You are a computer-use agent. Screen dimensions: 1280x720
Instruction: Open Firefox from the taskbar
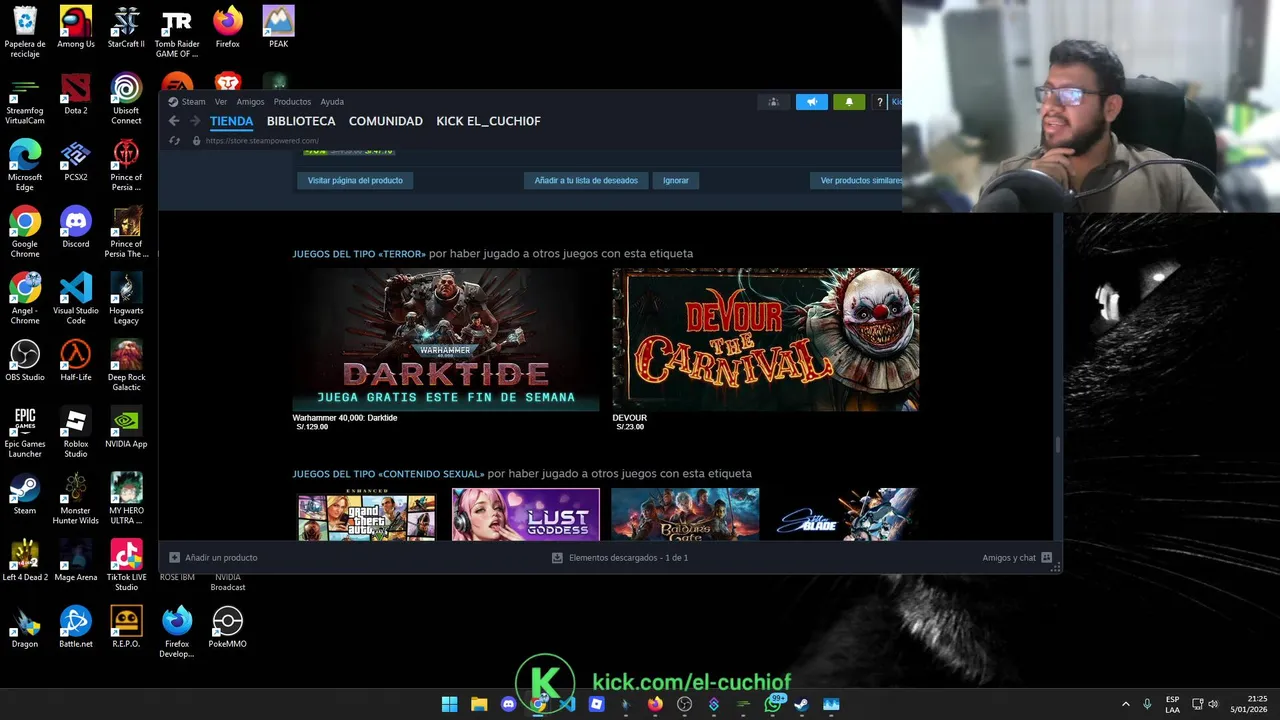click(655, 704)
